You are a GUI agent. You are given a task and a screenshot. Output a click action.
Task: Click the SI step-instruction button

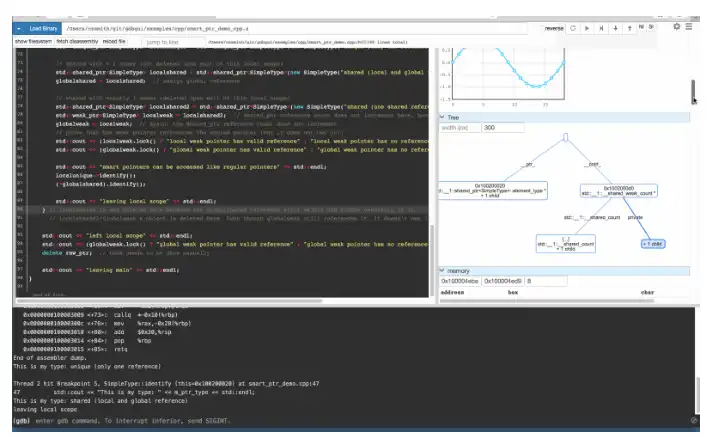pos(651,27)
